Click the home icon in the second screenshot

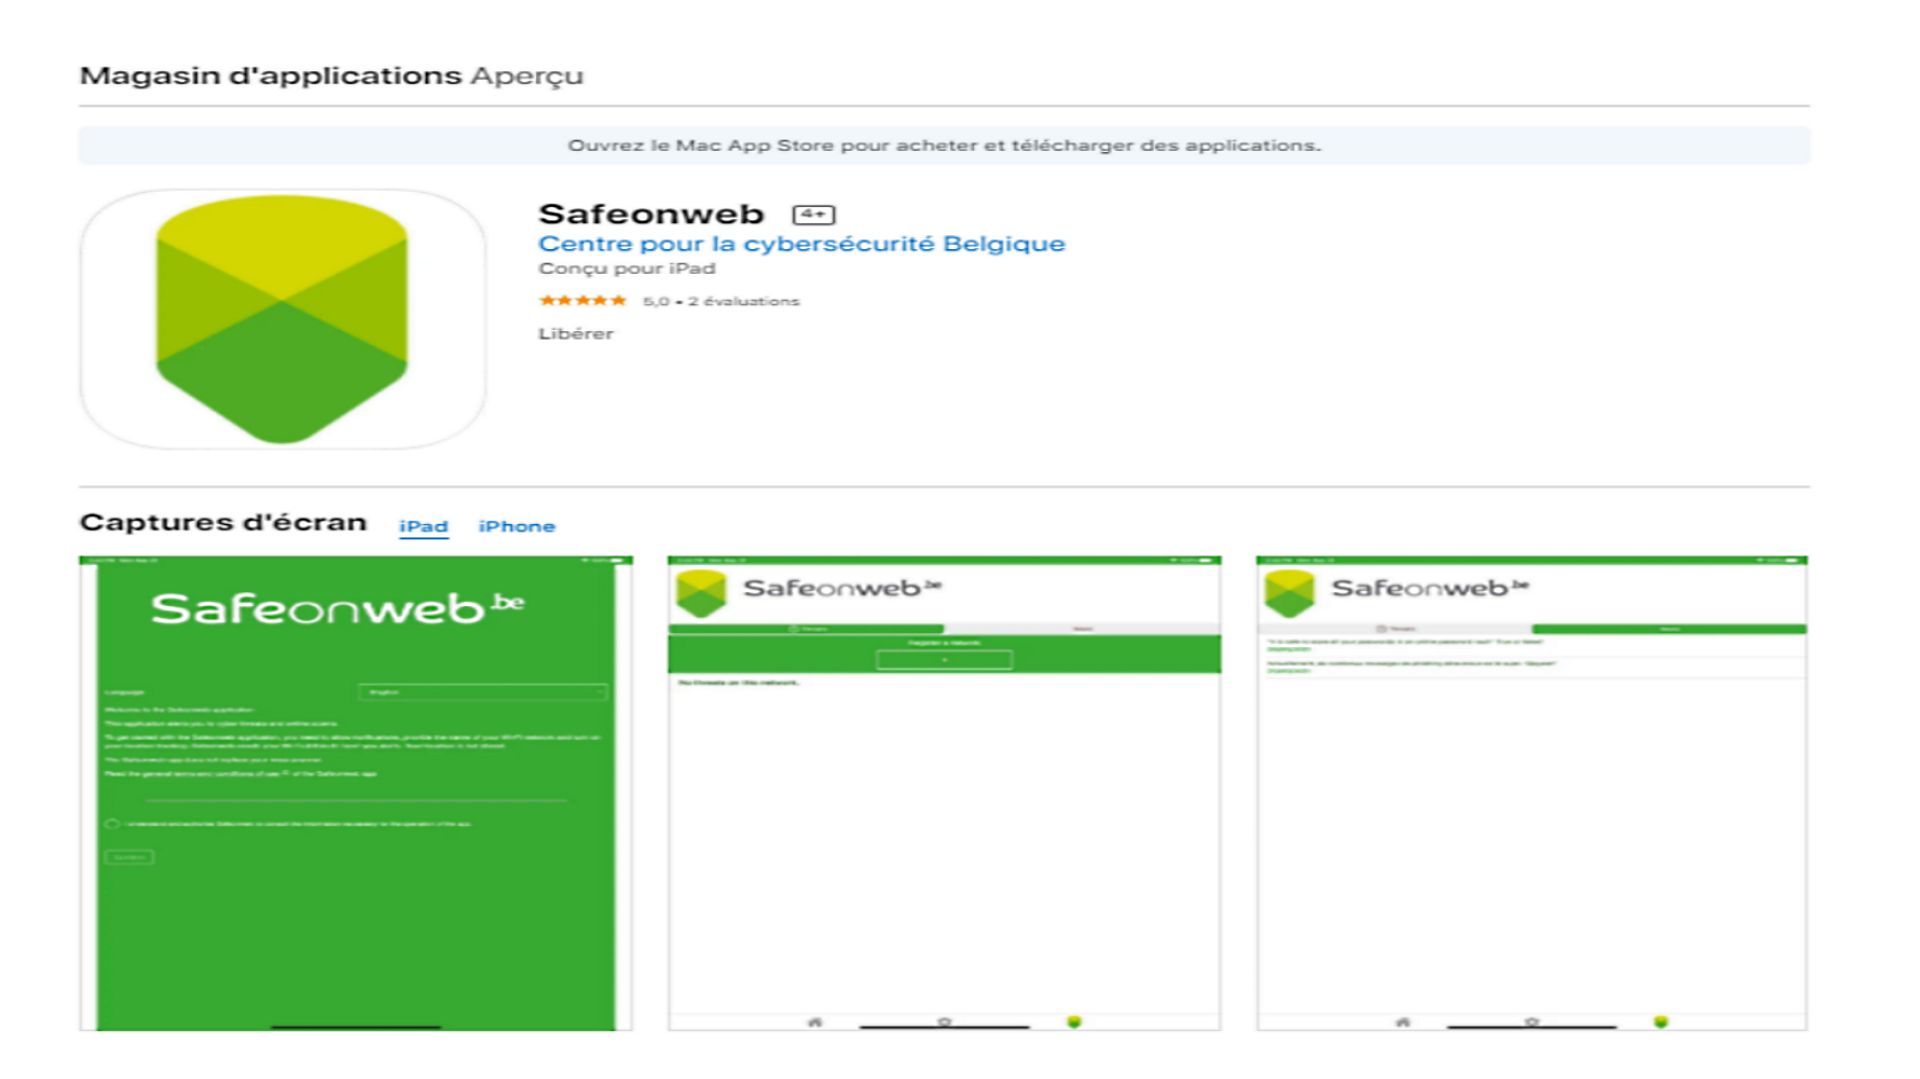[x=814, y=1022]
